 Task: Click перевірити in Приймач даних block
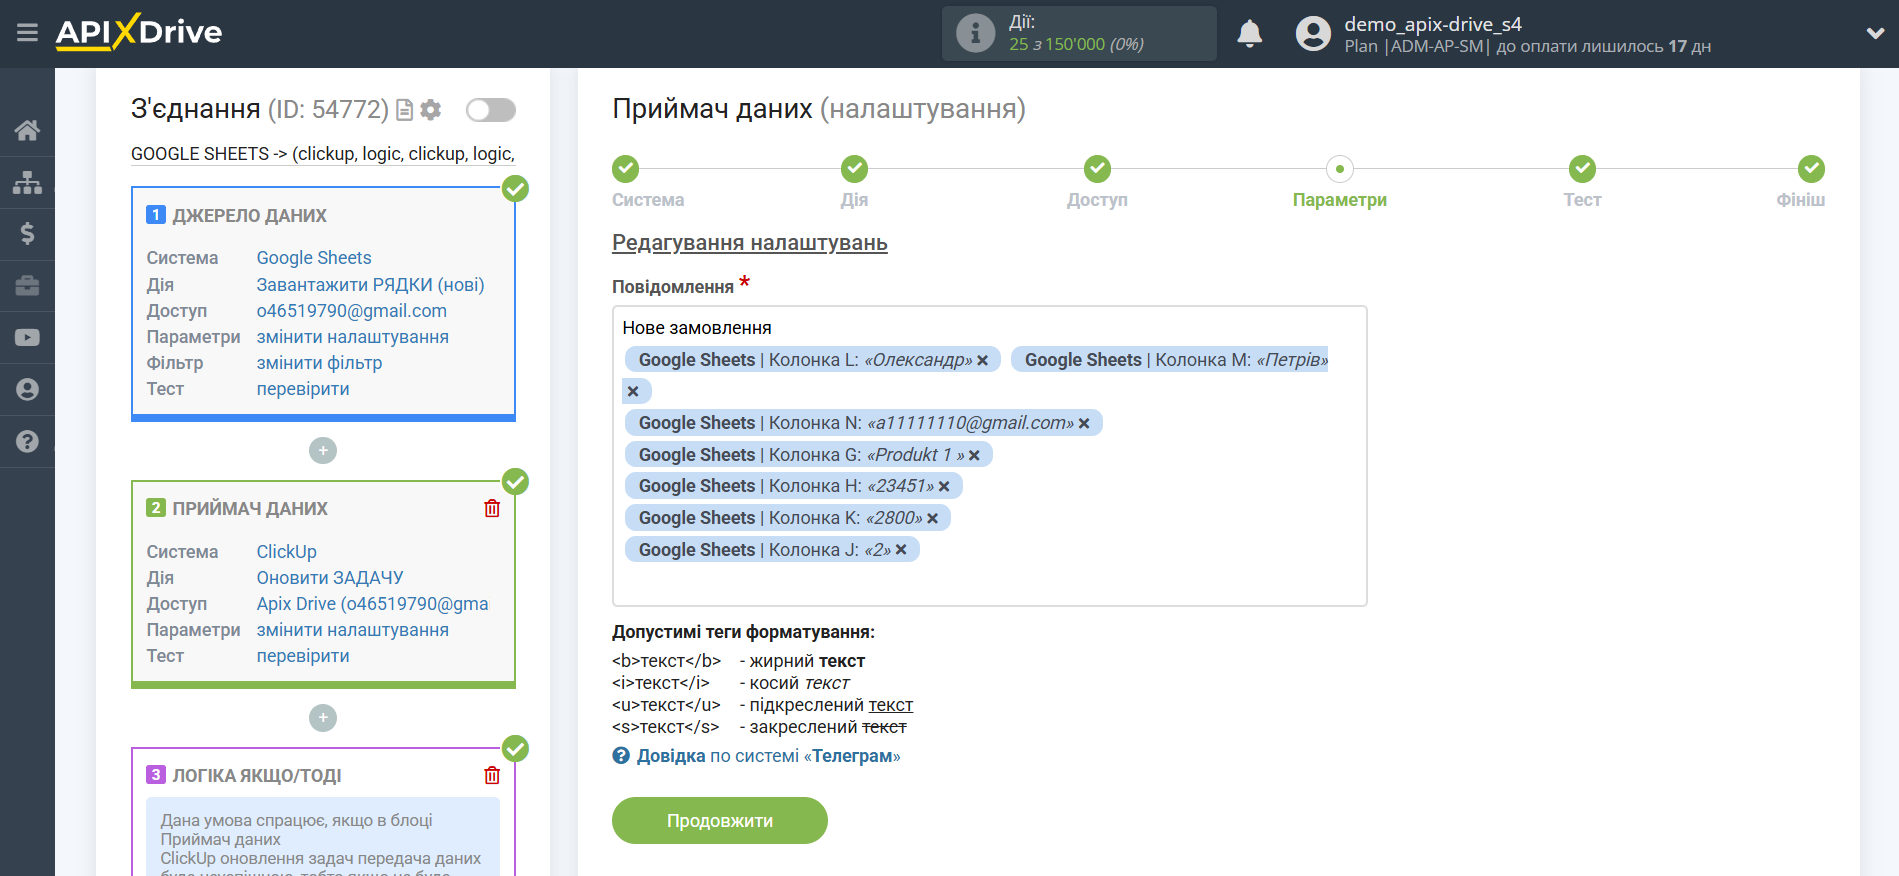point(303,656)
